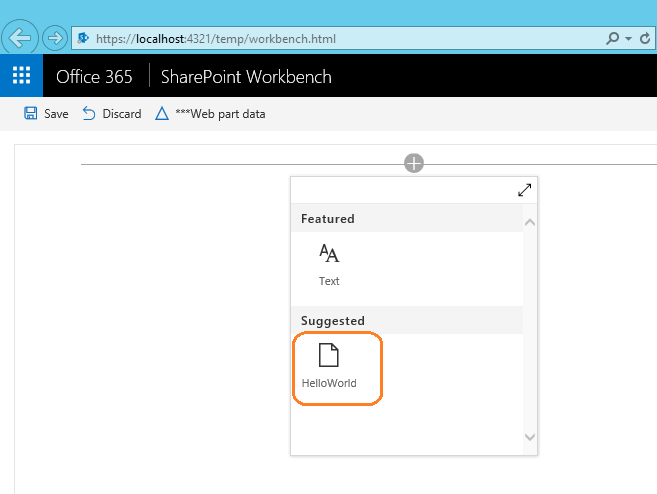Click the search magnifier in the address bar
Screen dimensions: 657x494
coord(613,39)
